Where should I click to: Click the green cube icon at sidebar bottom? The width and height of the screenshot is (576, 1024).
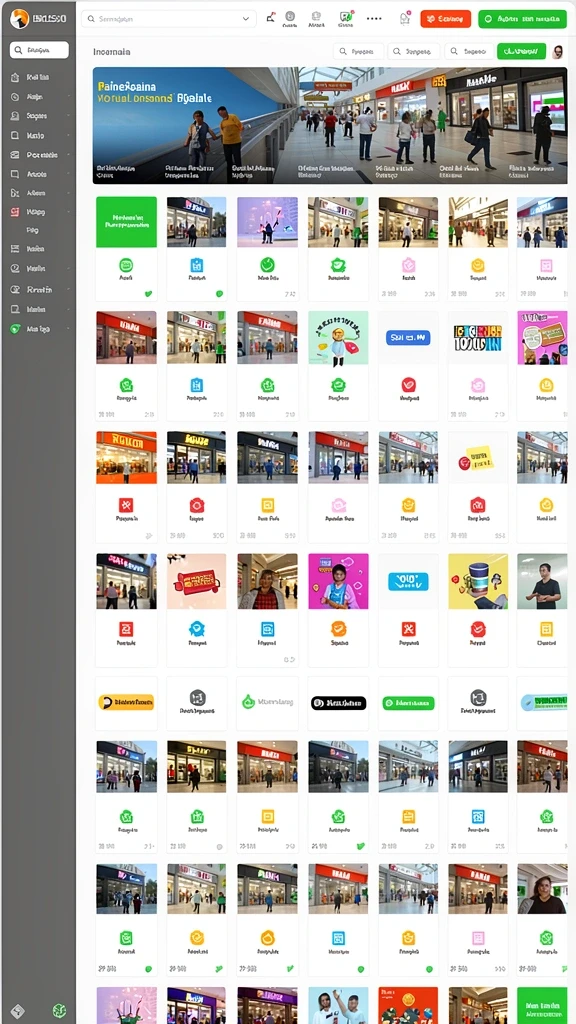(59, 1010)
